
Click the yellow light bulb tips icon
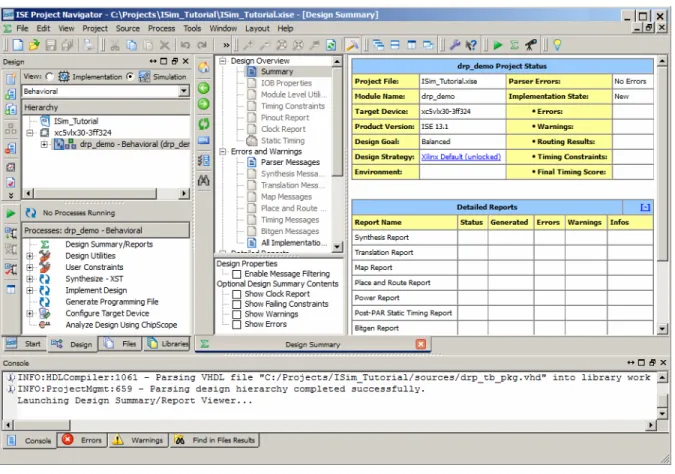(x=557, y=45)
